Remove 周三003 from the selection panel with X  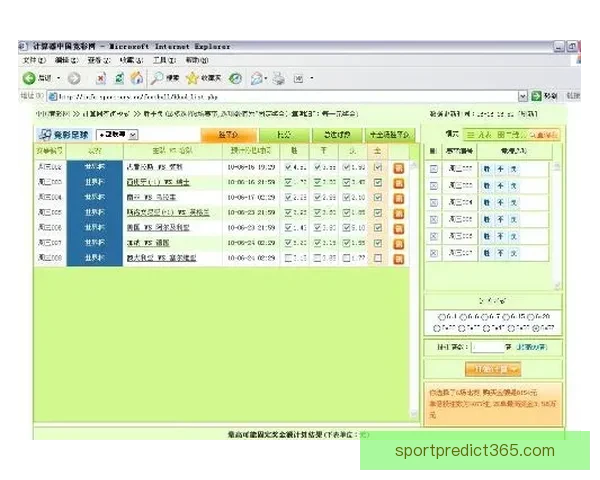click(x=434, y=186)
